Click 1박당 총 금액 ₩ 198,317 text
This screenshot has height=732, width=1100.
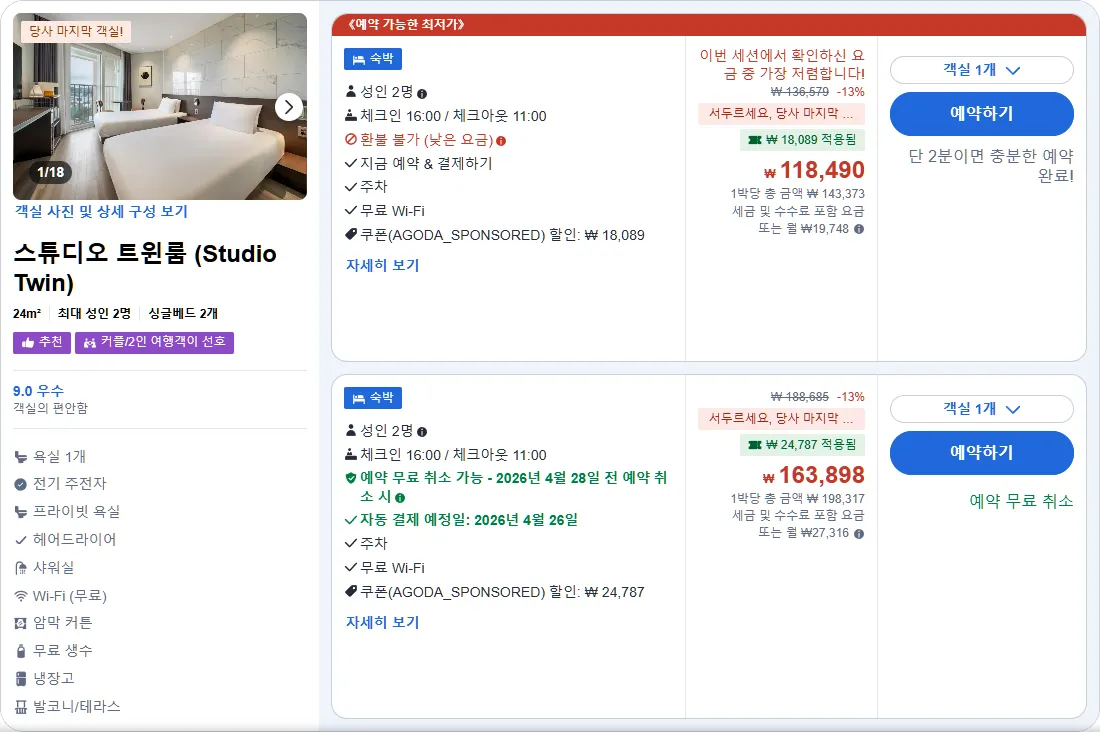pyautogui.click(x=798, y=499)
